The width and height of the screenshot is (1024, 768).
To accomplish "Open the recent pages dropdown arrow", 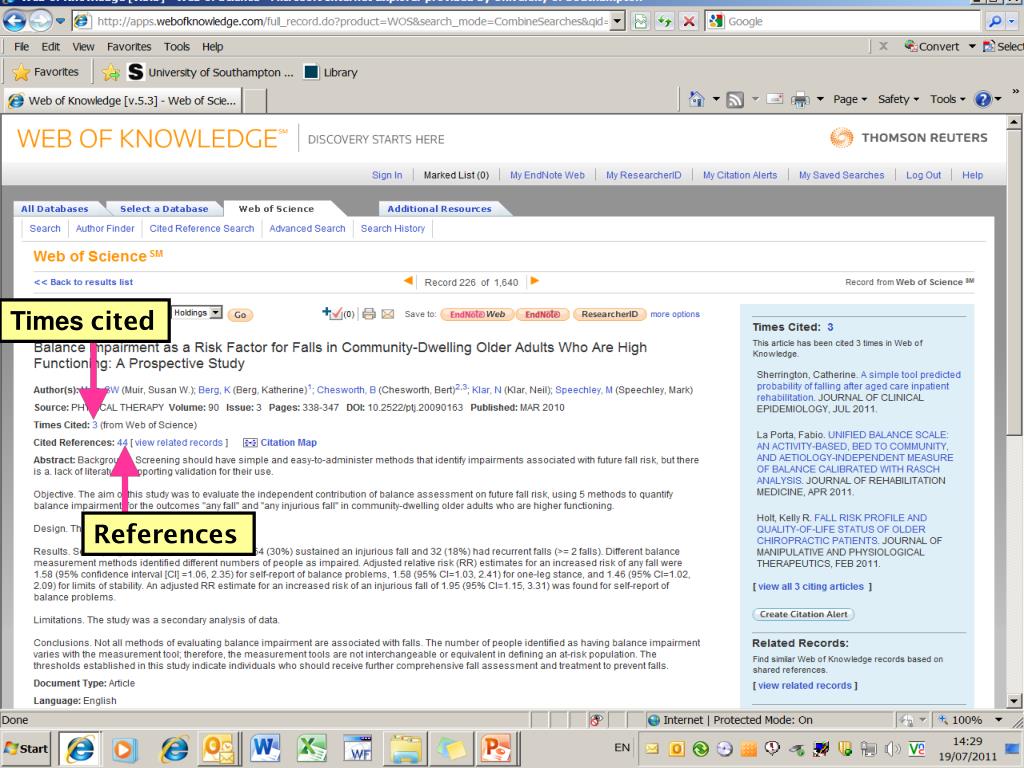I will coord(60,21).
